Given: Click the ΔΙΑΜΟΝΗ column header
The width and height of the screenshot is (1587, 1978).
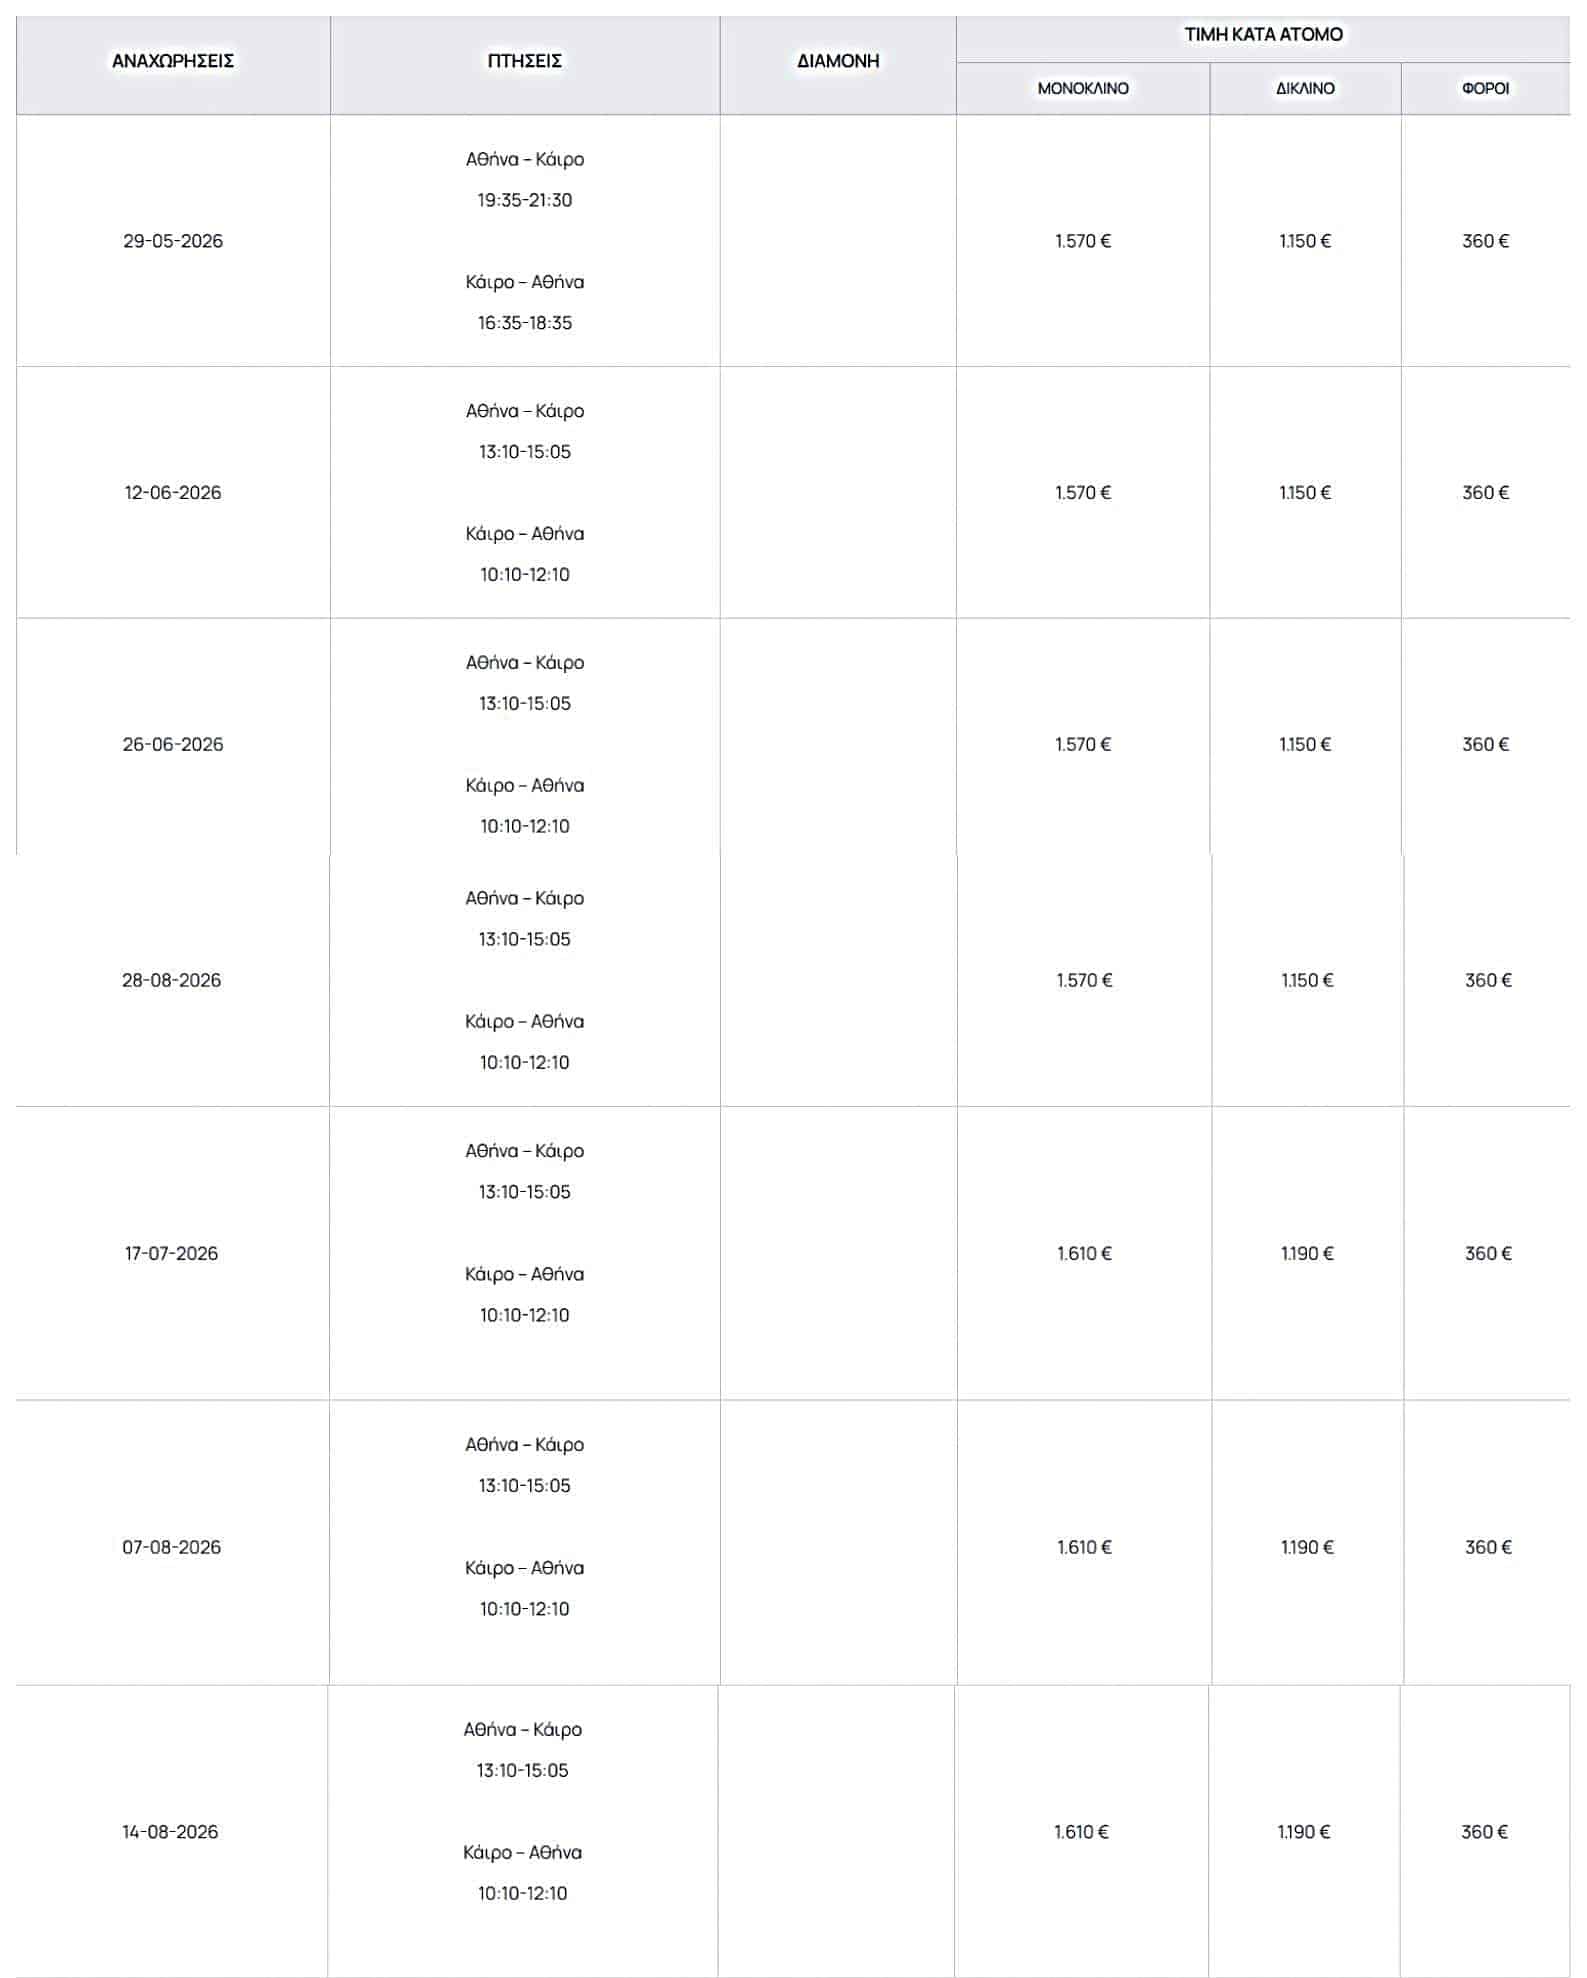Looking at the screenshot, I should (838, 61).
